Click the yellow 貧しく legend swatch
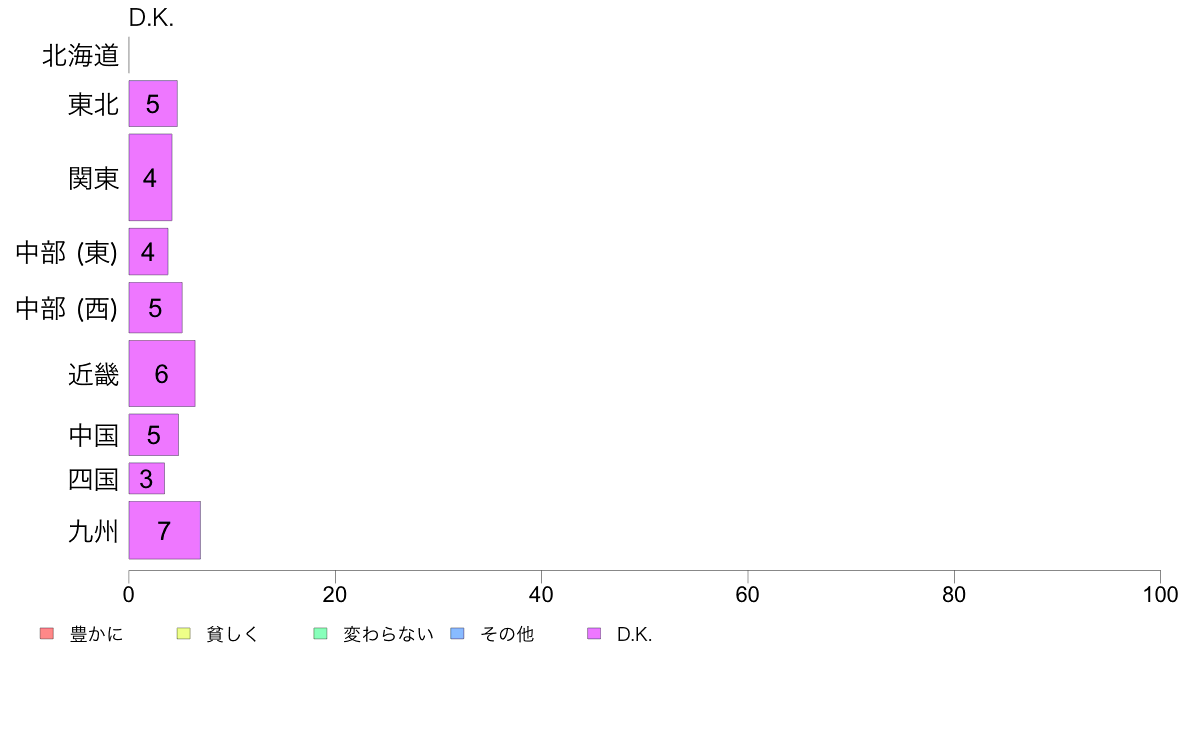This screenshot has height=736, width=1188. (x=183, y=634)
